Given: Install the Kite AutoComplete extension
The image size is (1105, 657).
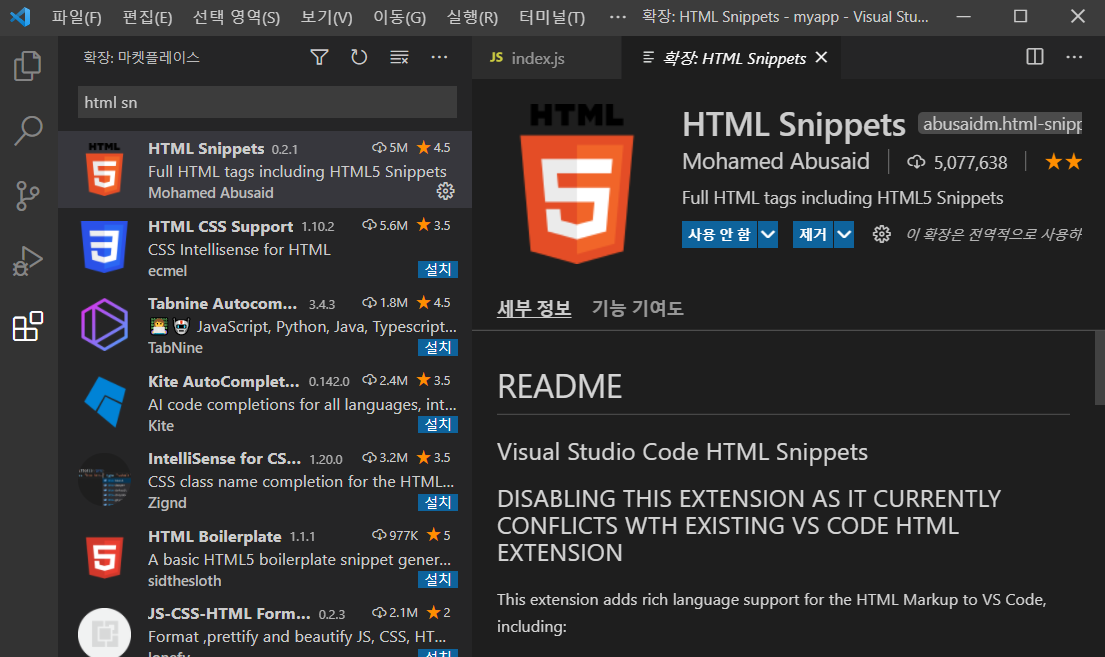Looking at the screenshot, I should coord(438,425).
